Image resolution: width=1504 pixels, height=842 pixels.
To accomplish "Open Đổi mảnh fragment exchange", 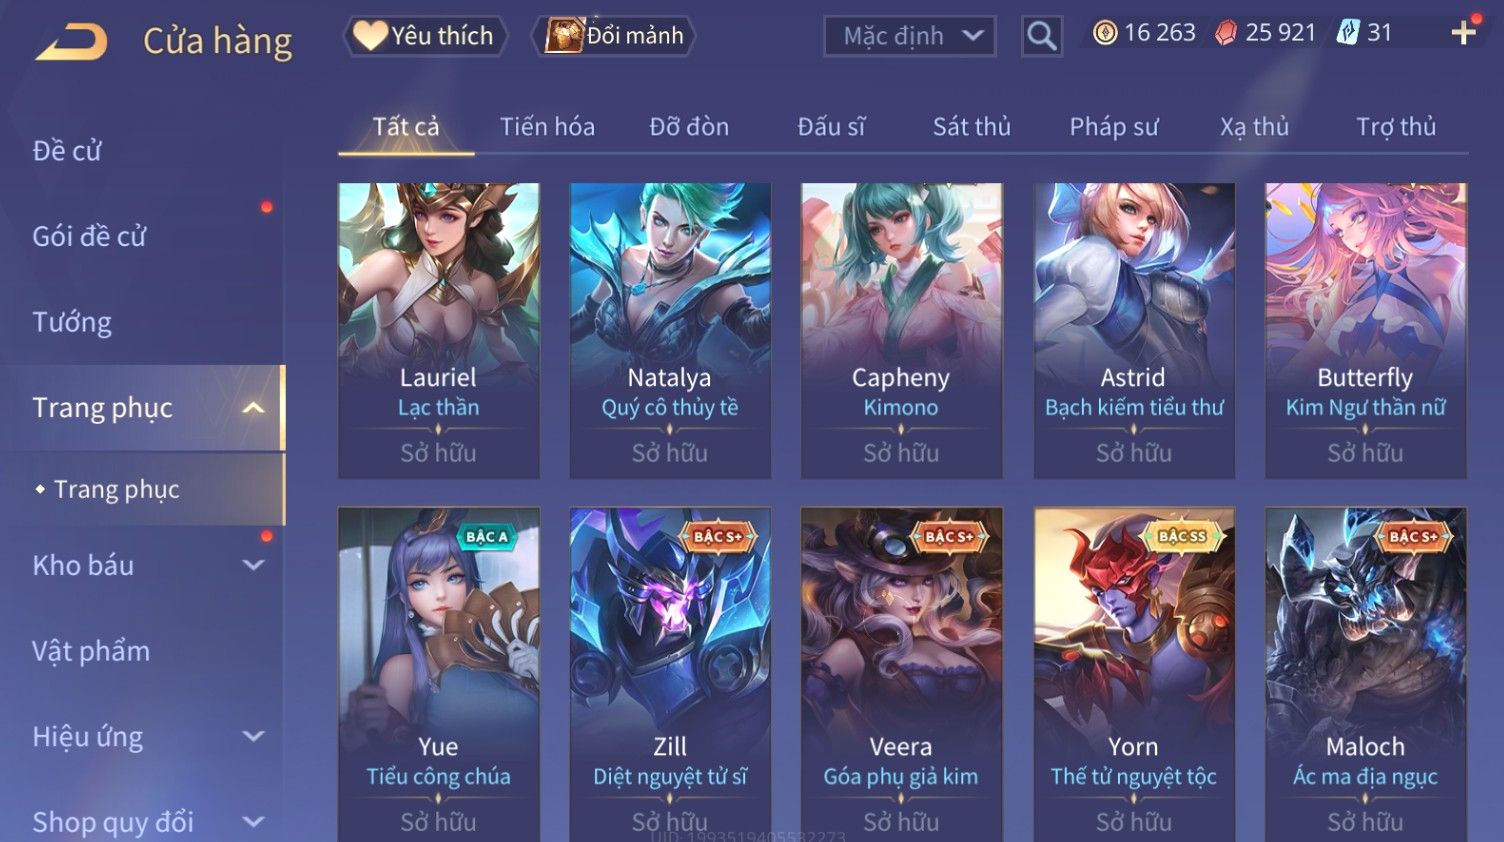I will point(614,36).
